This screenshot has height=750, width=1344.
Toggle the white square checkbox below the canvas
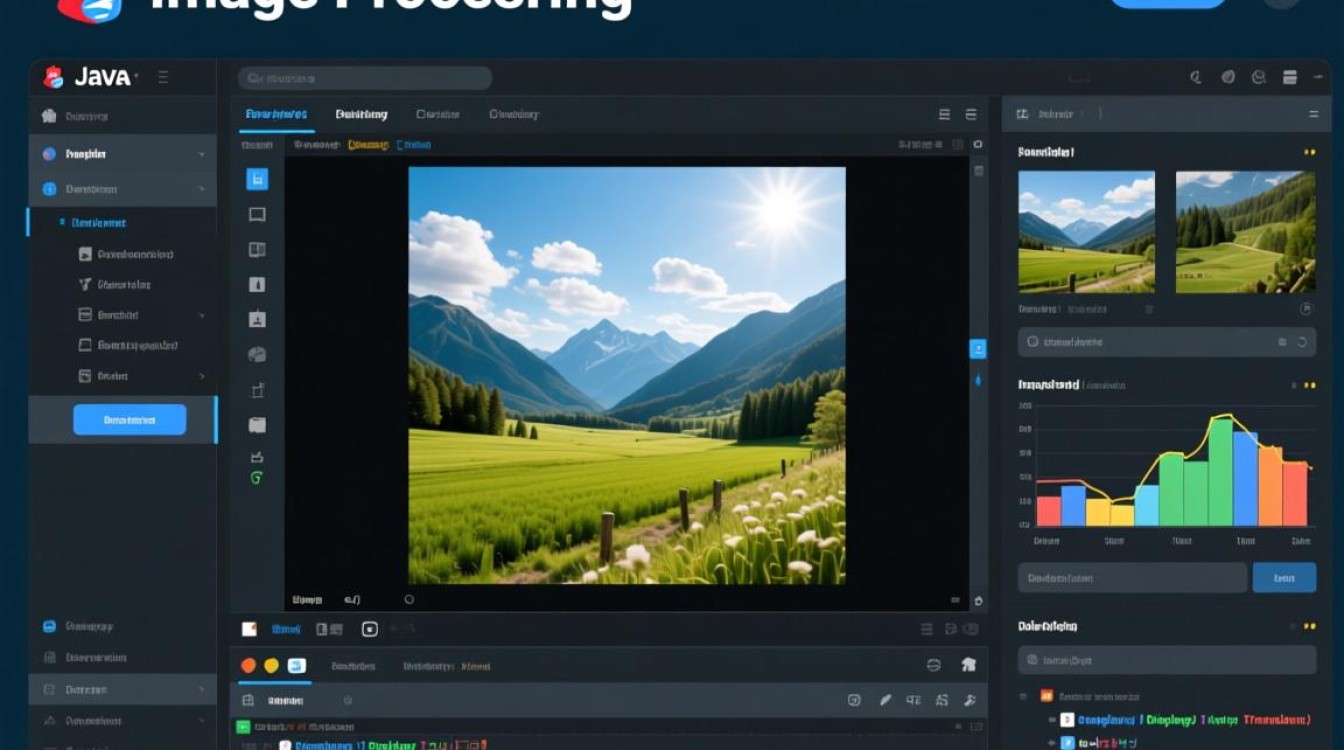[x=250, y=629]
